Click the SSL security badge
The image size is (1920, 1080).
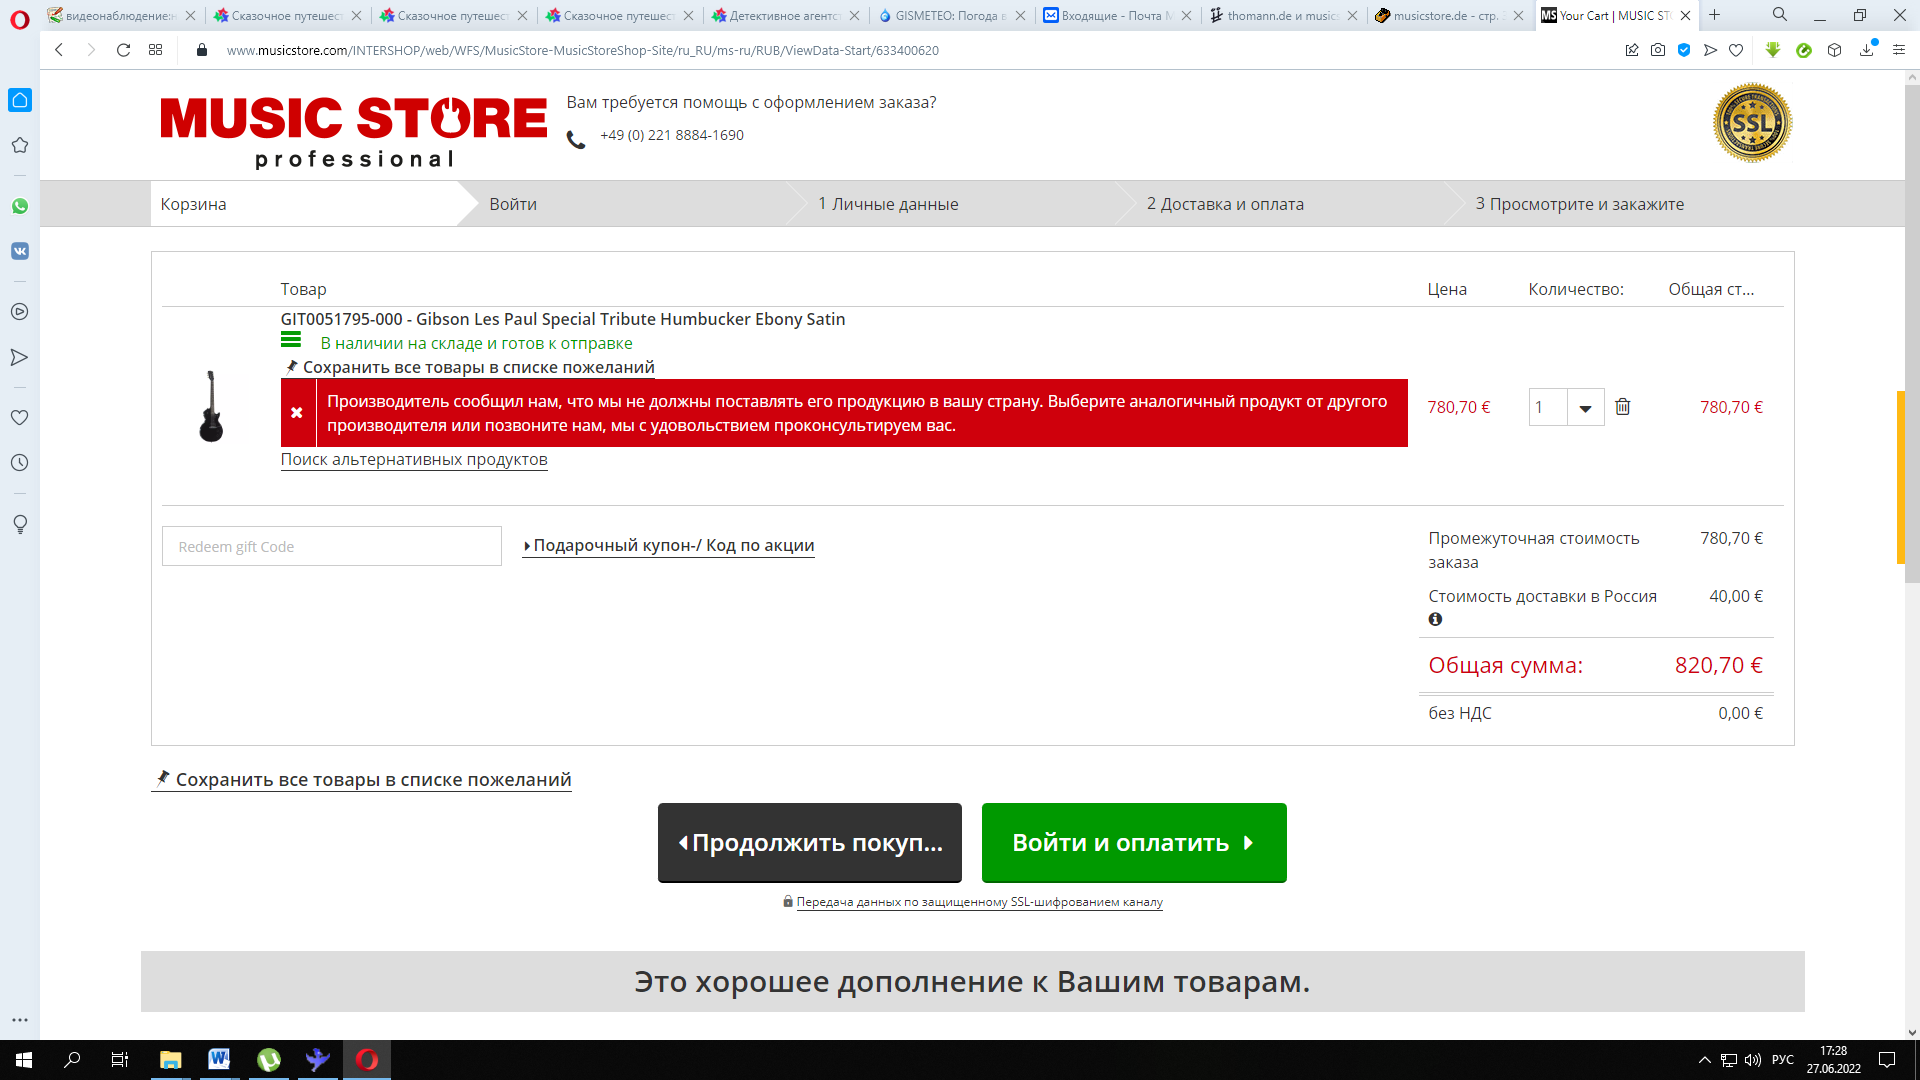1752,123
